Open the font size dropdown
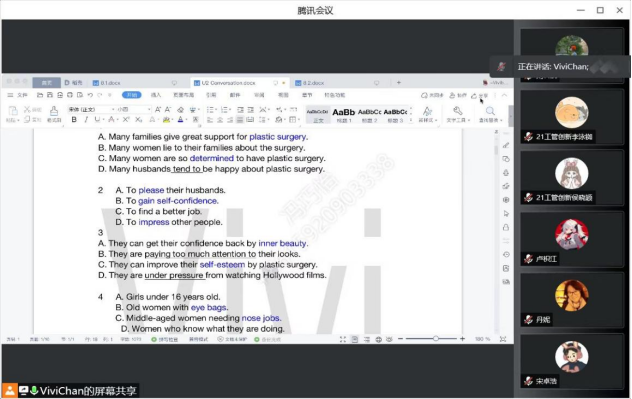Image resolution: width=632 pixels, height=399 pixels. click(x=134, y=109)
